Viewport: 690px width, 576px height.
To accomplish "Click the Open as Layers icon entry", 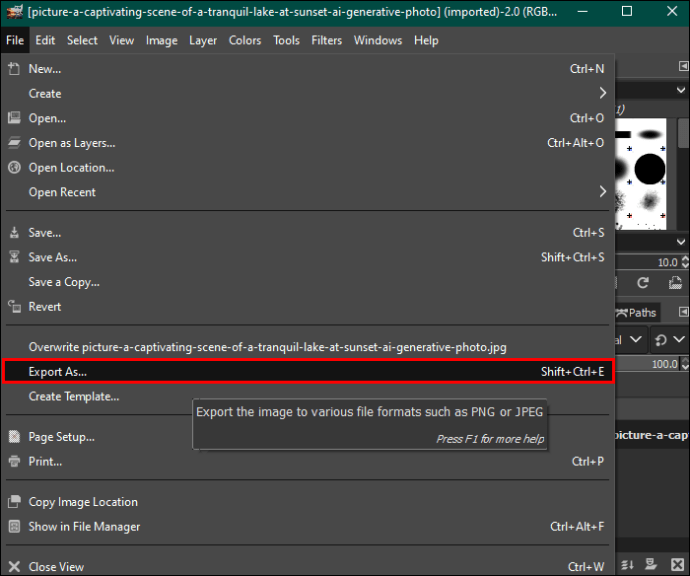I will pyautogui.click(x=14, y=143).
